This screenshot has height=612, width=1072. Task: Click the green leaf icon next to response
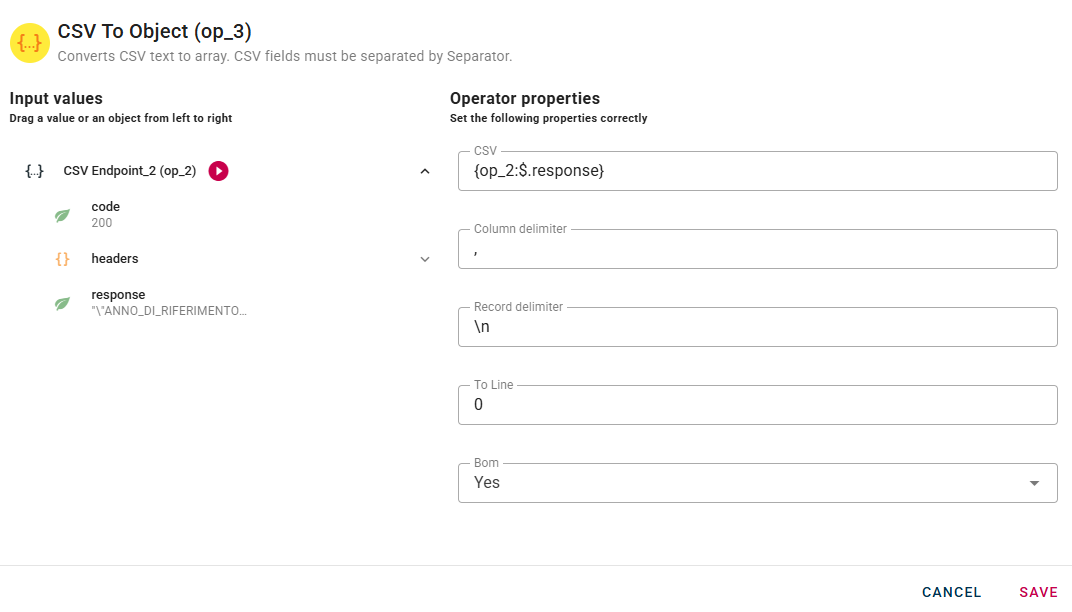(62, 303)
